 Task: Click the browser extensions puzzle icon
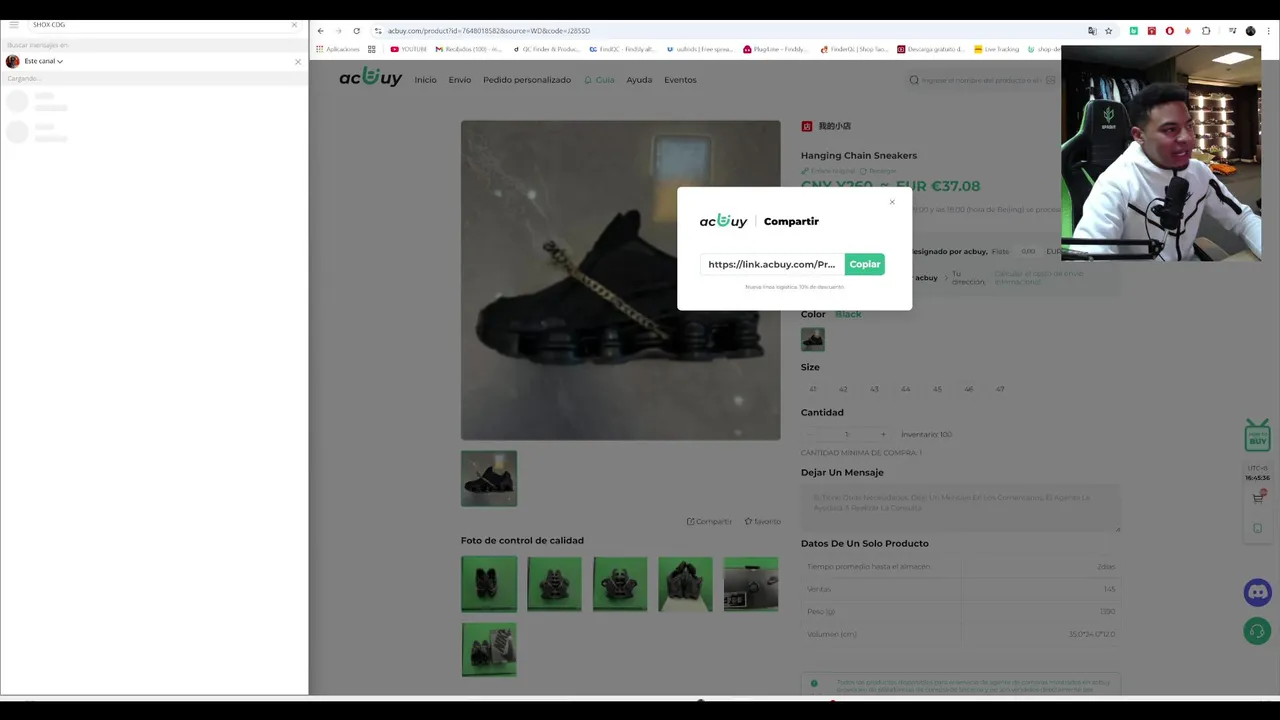pos(1206,31)
